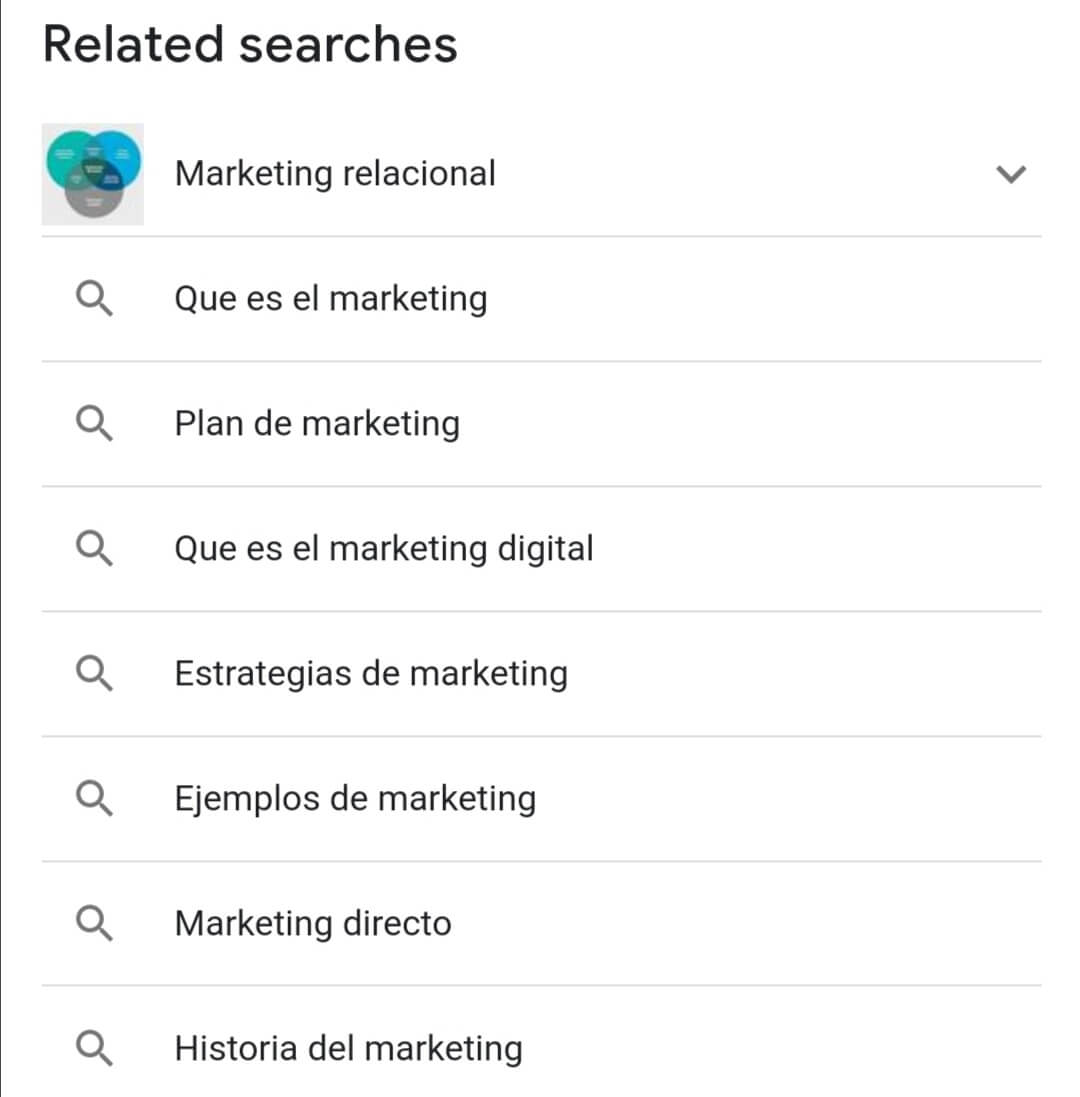Viewport: 1080px width, 1097px height.
Task: Click the Related searches heading
Action: (x=250, y=45)
